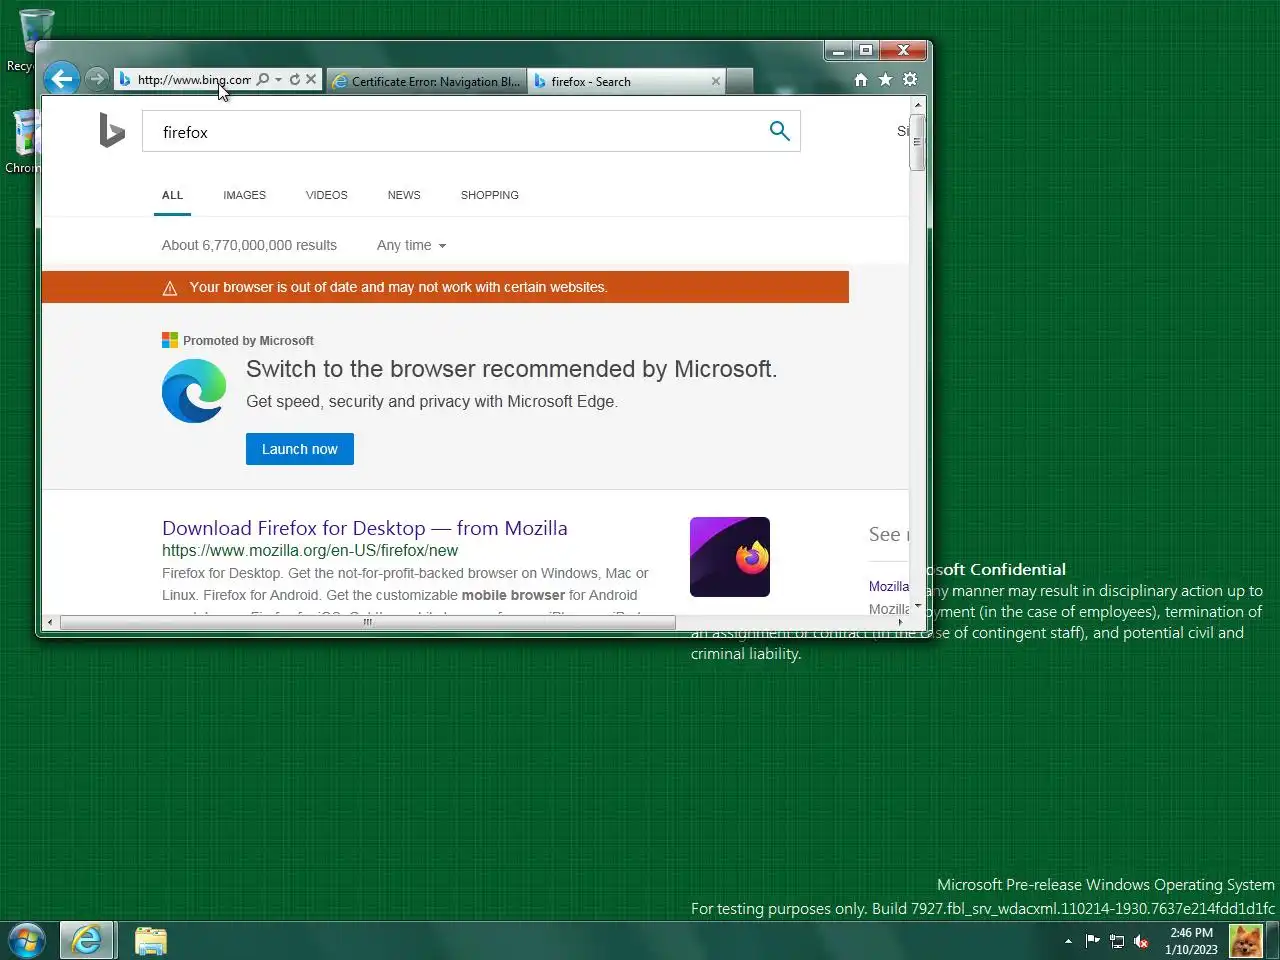This screenshot has width=1280, height=960.
Task: Click the muted volume tray icon
Action: coord(1141,941)
